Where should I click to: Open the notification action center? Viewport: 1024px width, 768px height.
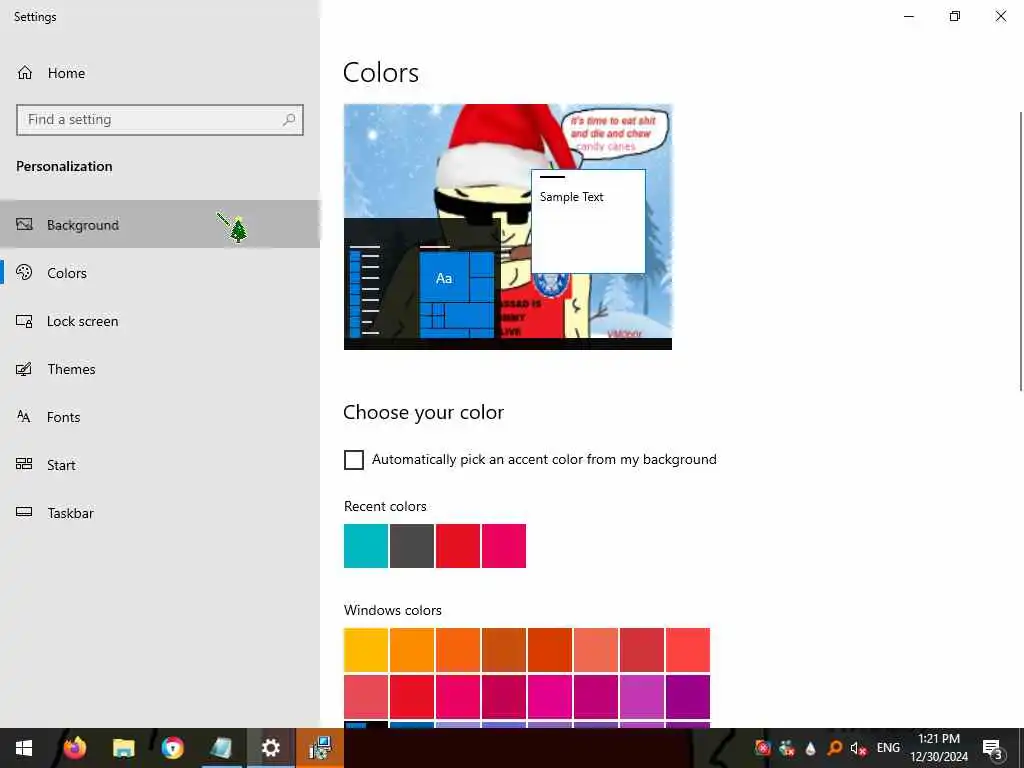[992, 748]
